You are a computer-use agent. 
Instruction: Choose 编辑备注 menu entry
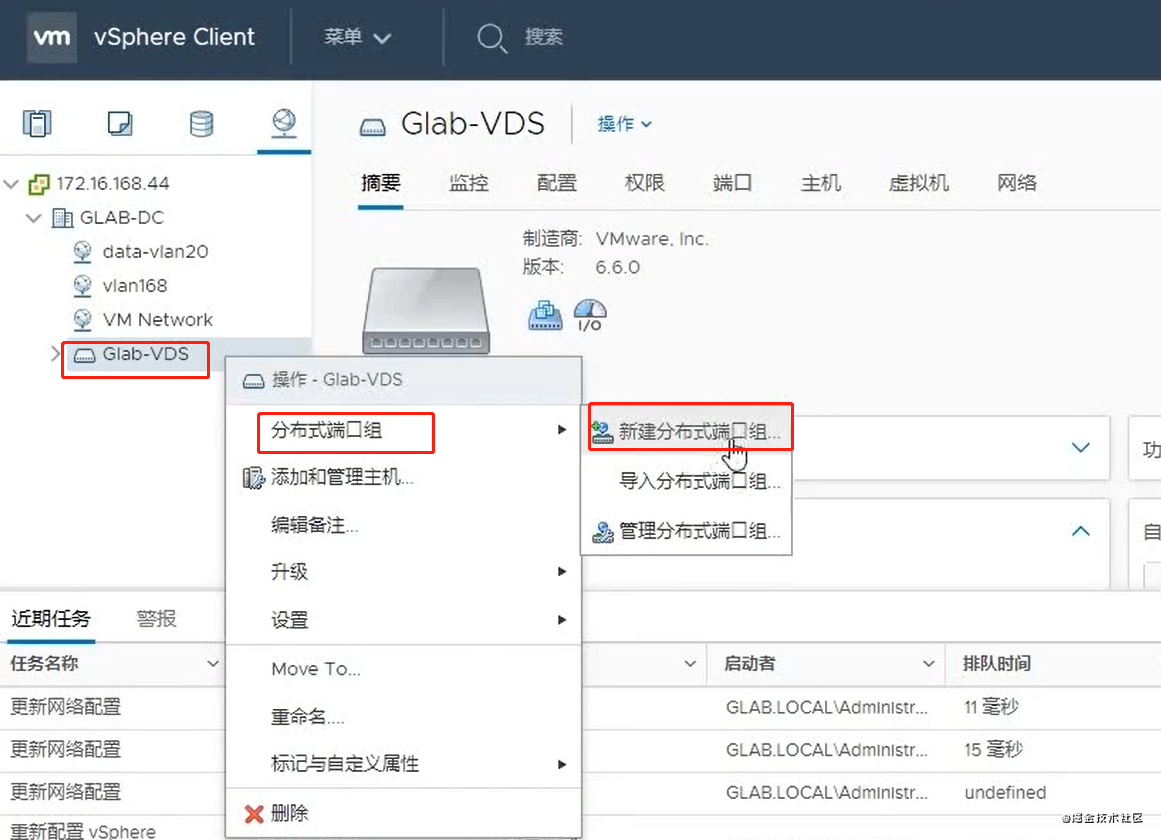(x=404, y=525)
